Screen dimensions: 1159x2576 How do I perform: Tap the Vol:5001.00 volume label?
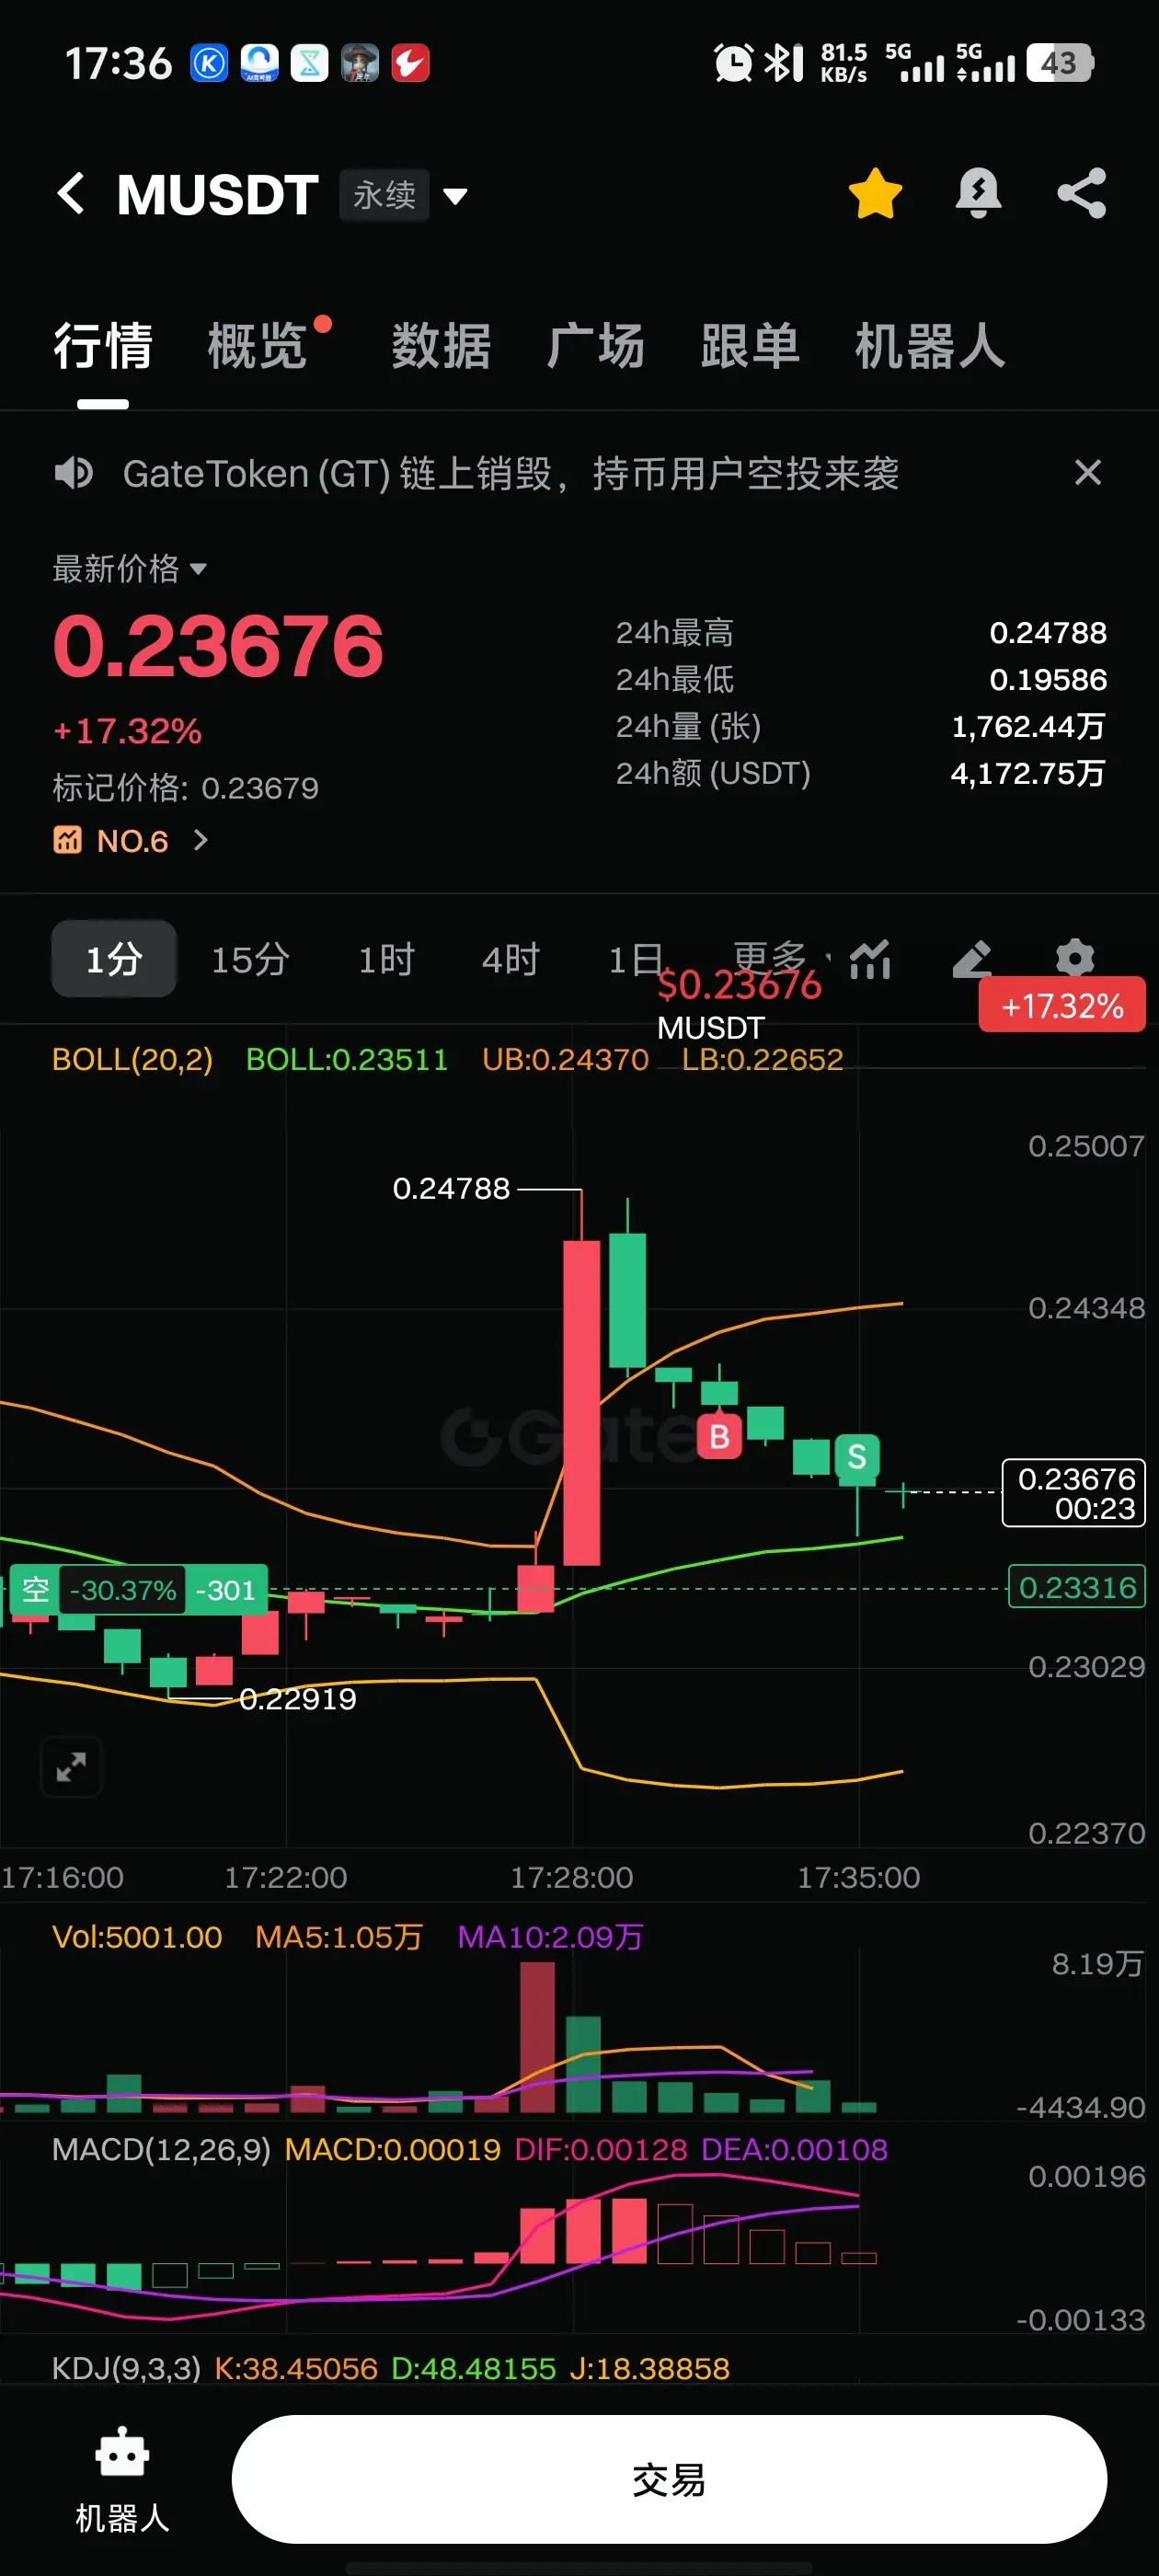[x=137, y=1937]
